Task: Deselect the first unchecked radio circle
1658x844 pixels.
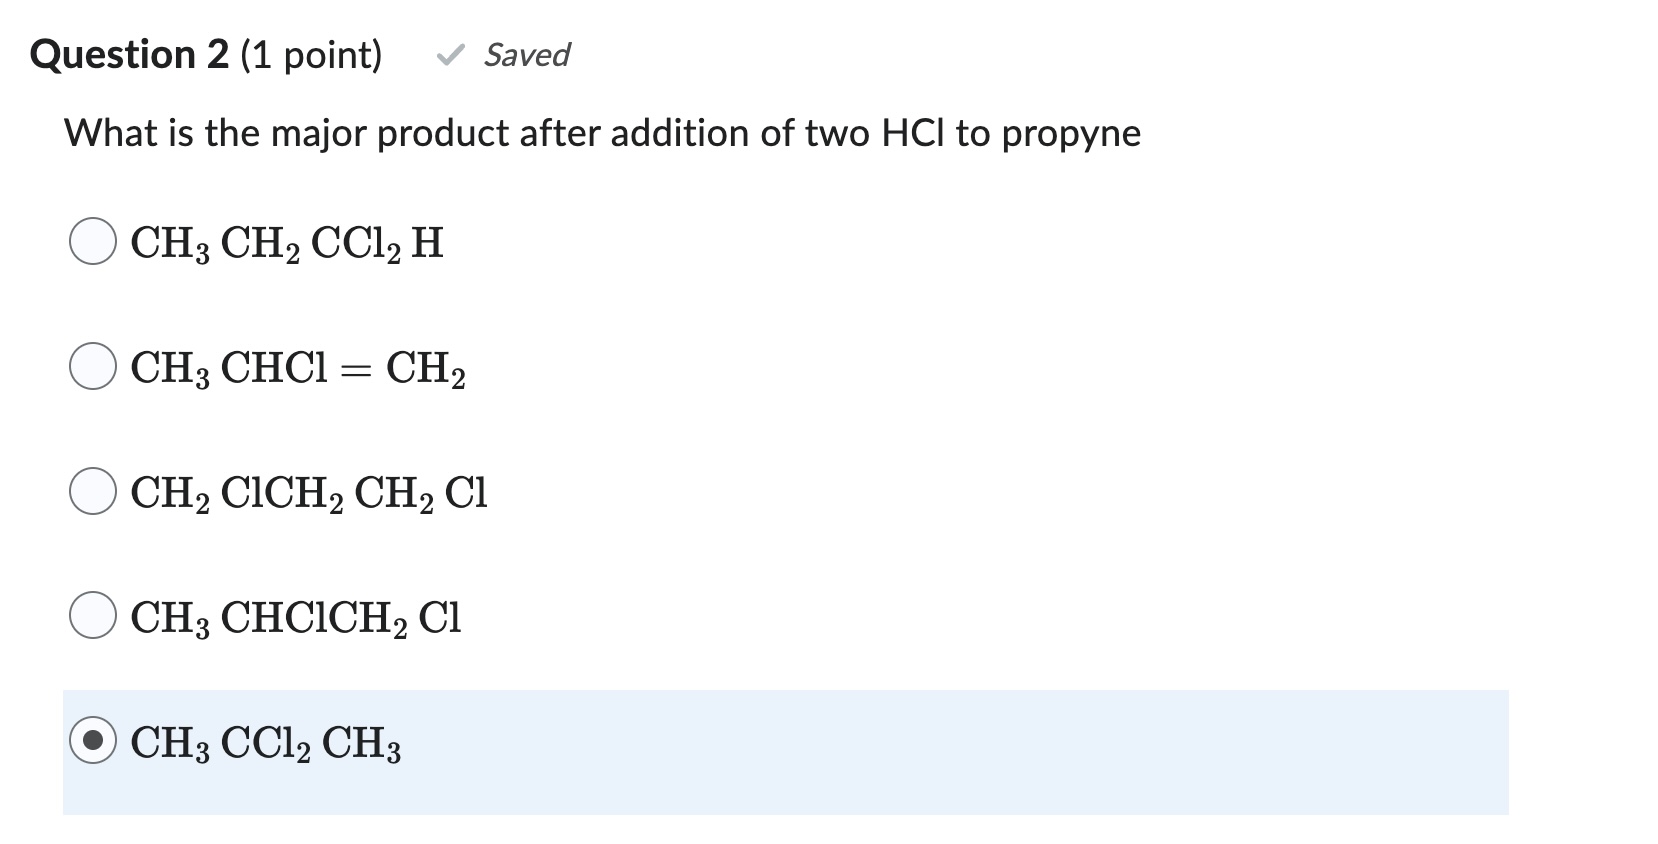Action: (x=93, y=240)
